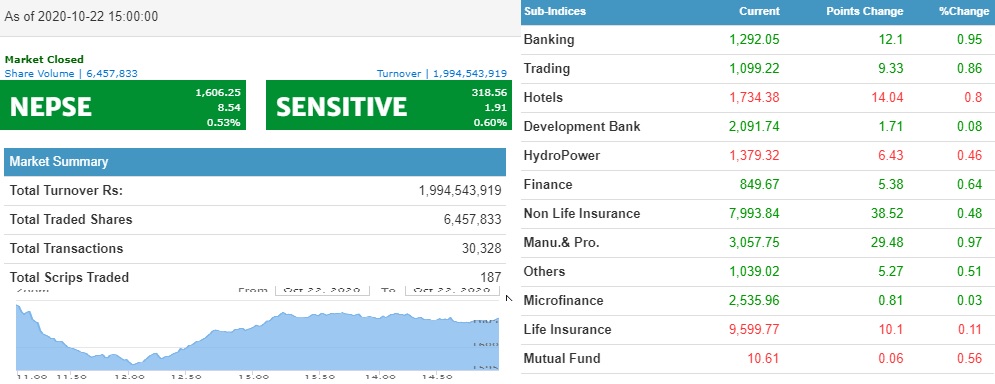Click Finance current value 849.67
This screenshot has width=995, height=384.
760,185
